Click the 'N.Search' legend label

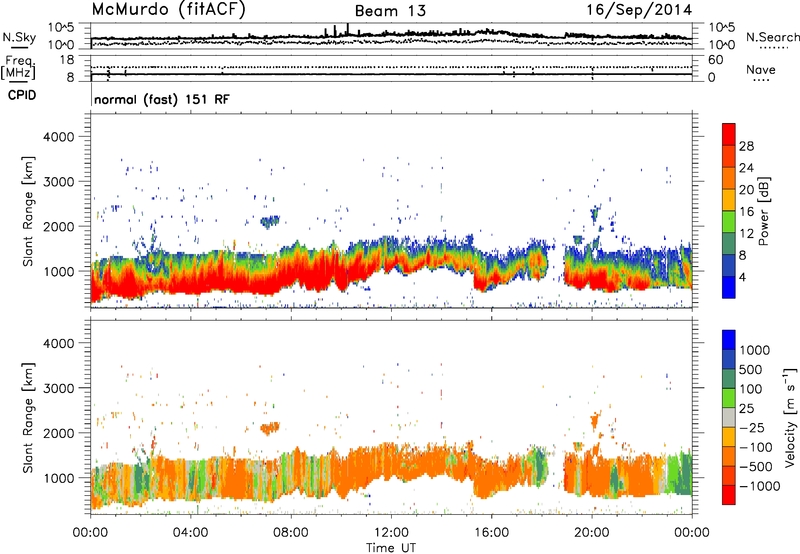click(772, 37)
